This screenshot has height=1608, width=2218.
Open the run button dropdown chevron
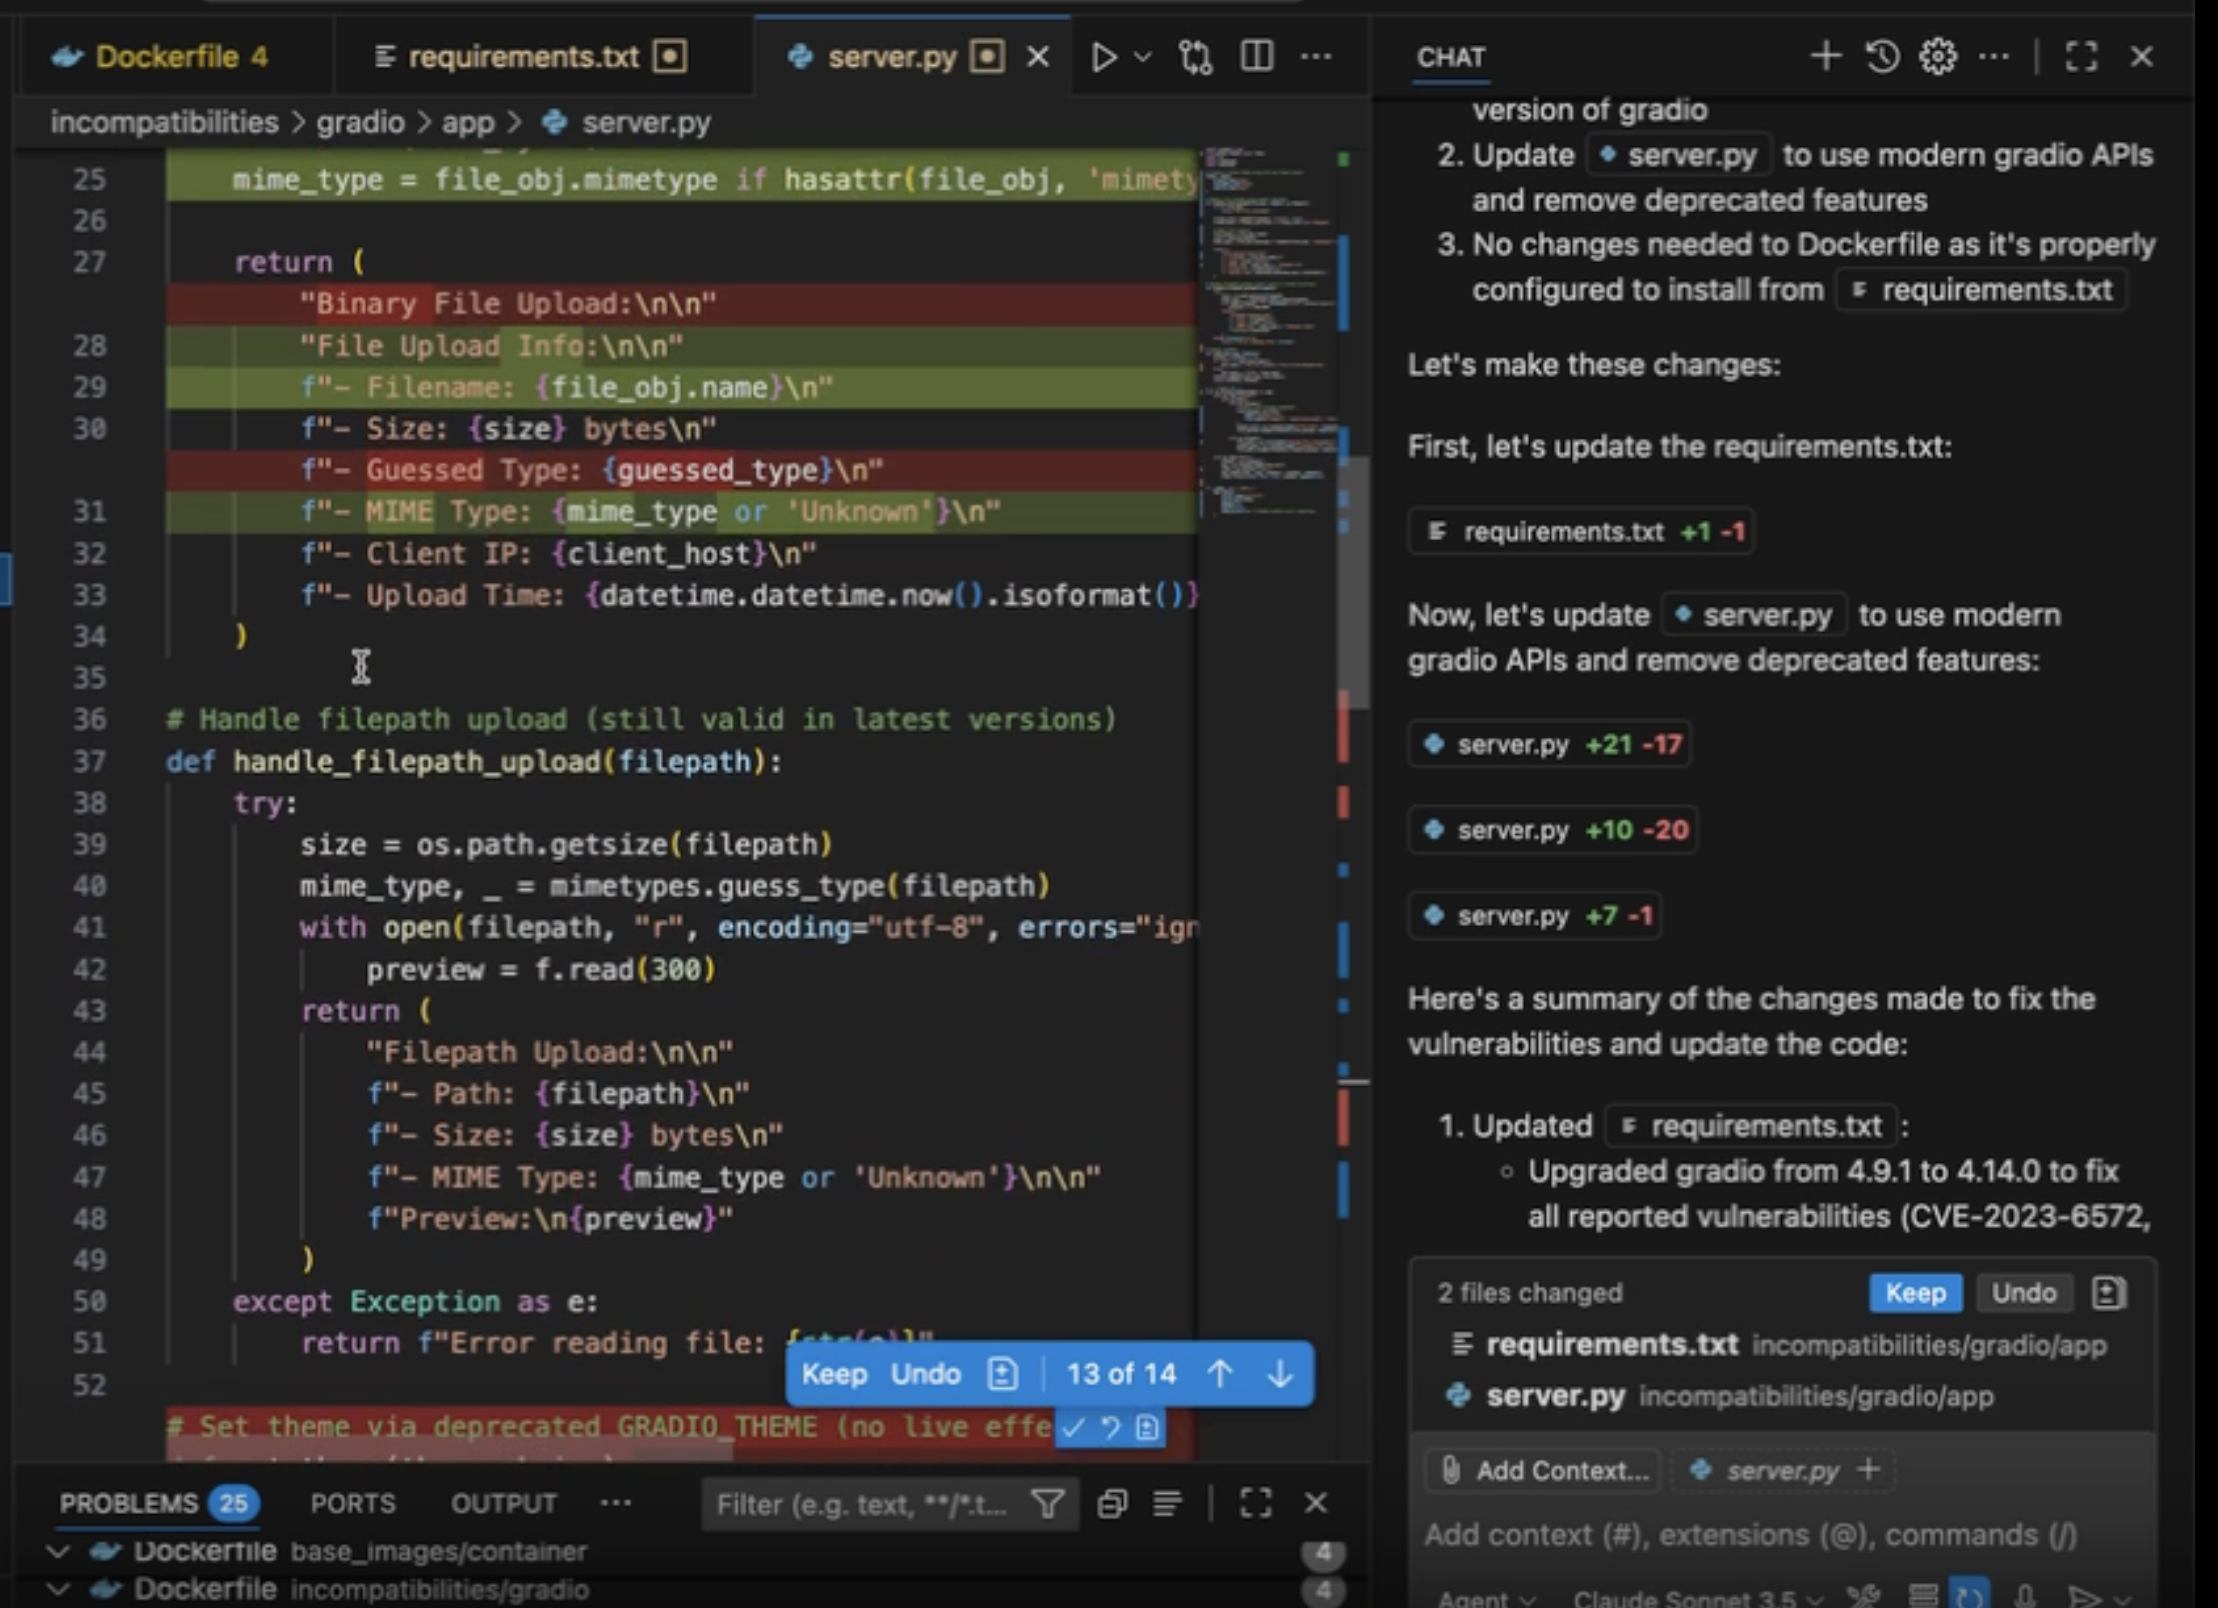[x=1142, y=57]
